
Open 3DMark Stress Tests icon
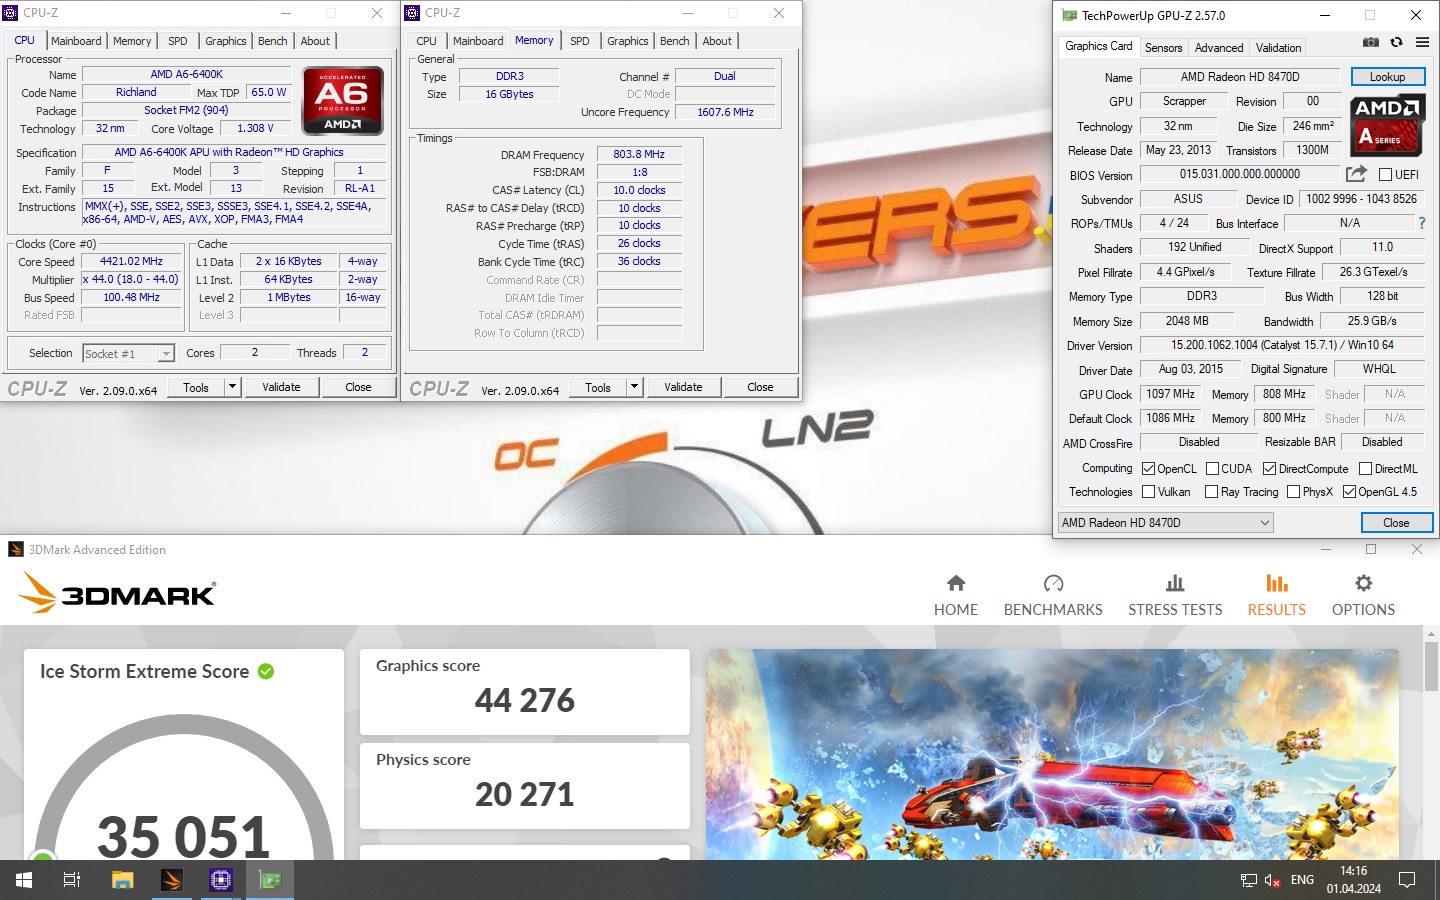point(1175,583)
